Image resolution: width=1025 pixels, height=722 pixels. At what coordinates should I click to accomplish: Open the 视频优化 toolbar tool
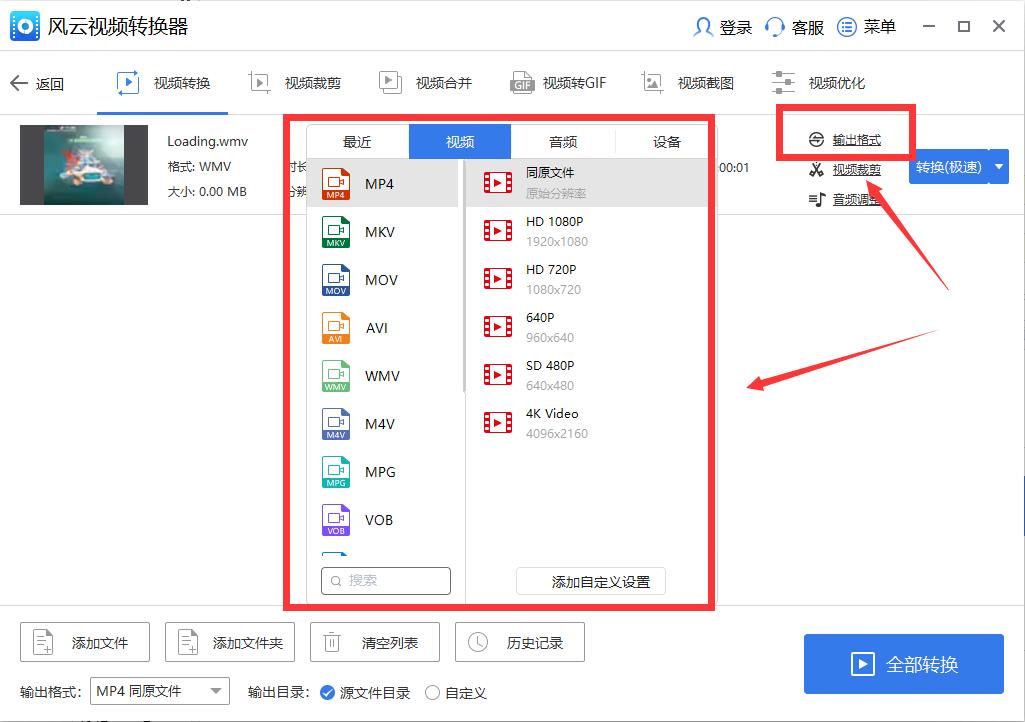pyautogui.click(x=818, y=83)
